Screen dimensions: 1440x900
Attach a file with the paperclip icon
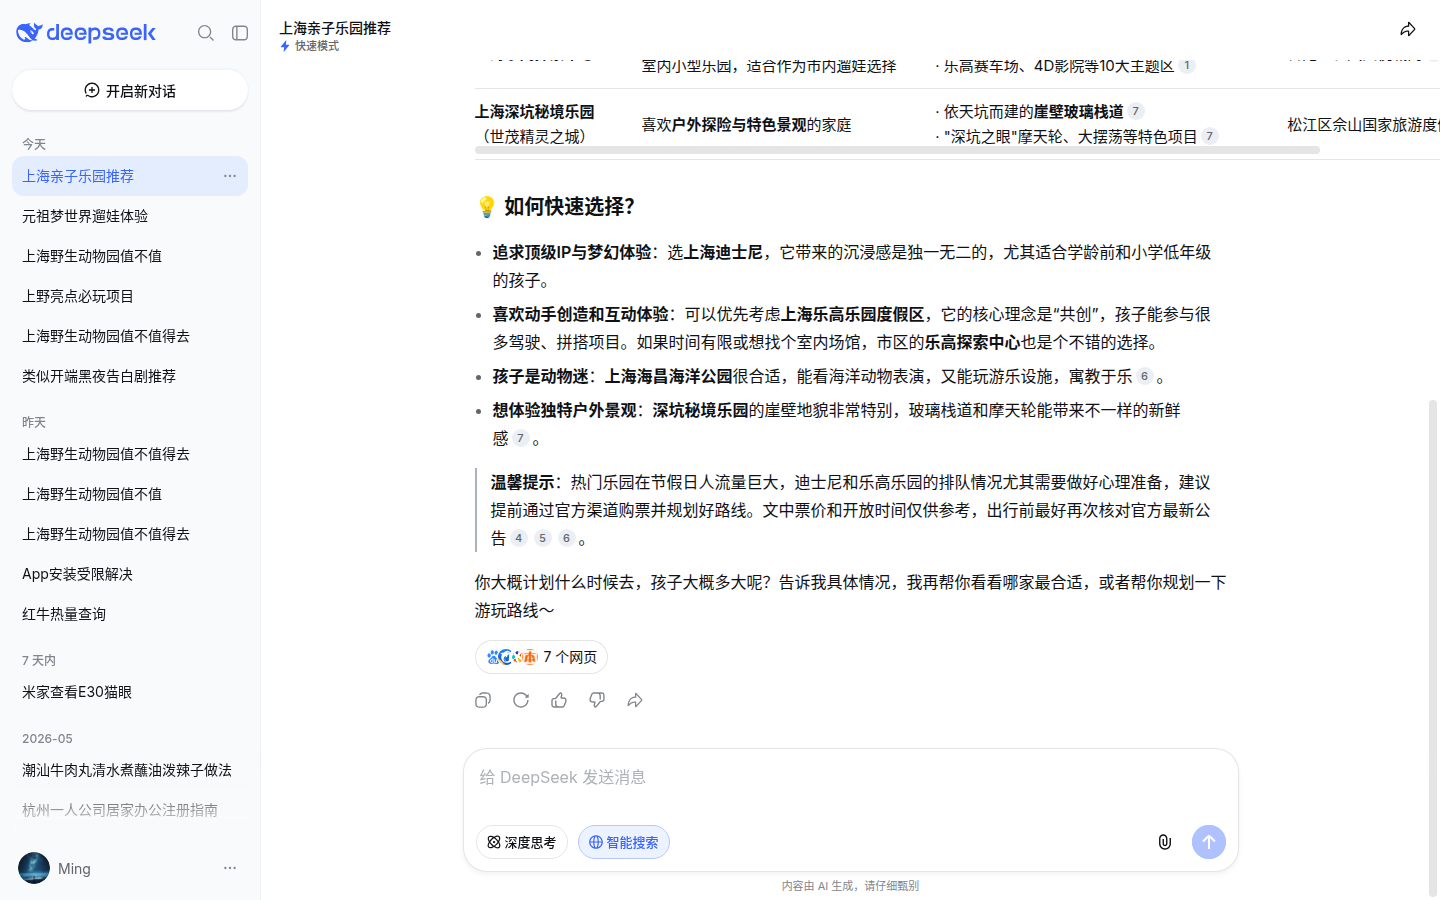coord(1164,842)
